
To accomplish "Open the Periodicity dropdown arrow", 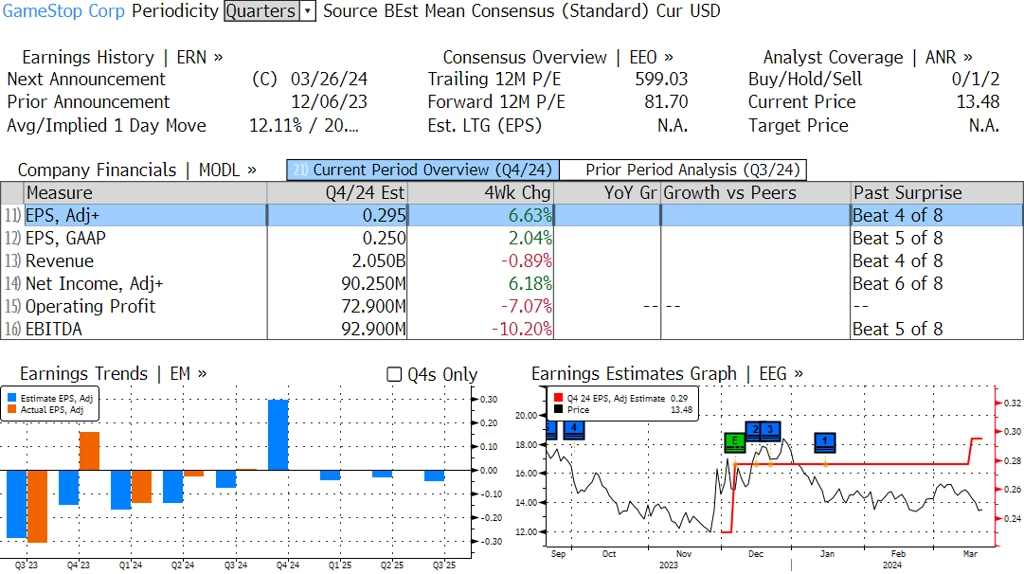I will 308,11.
